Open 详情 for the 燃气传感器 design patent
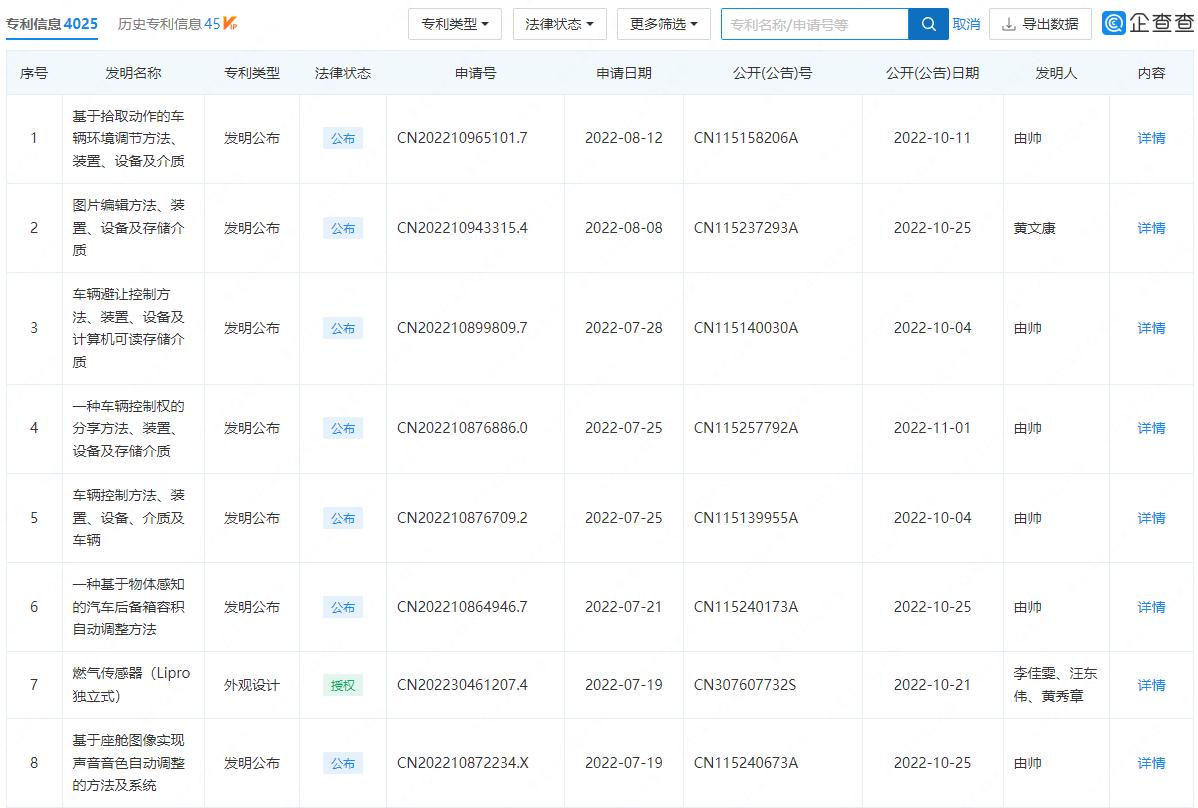Screen dimensions: 1198x808 [1150, 684]
